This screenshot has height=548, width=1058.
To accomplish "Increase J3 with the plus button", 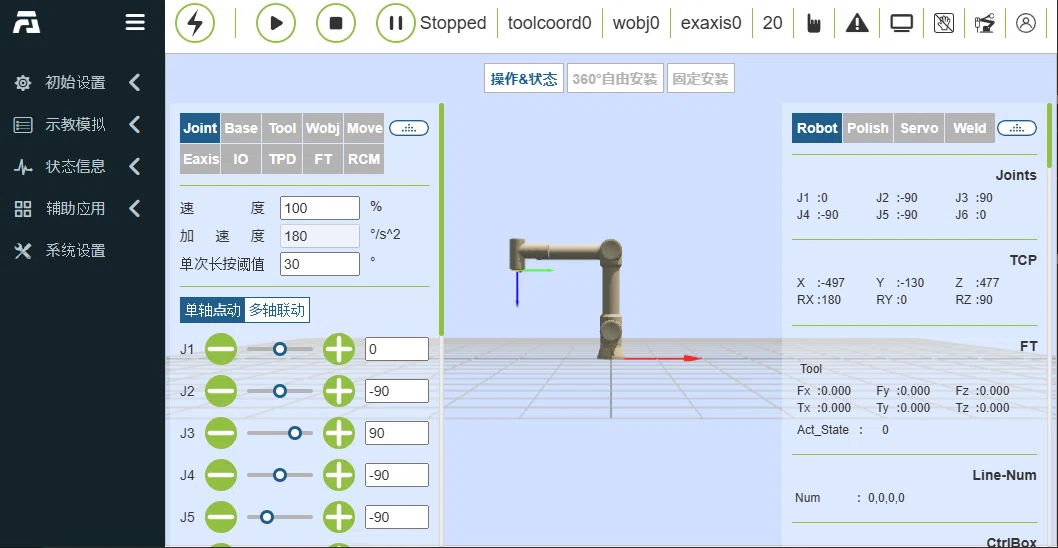I will click(x=339, y=433).
